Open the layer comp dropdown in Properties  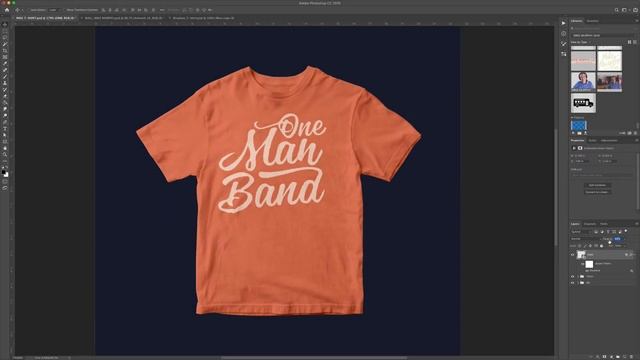pos(602,175)
